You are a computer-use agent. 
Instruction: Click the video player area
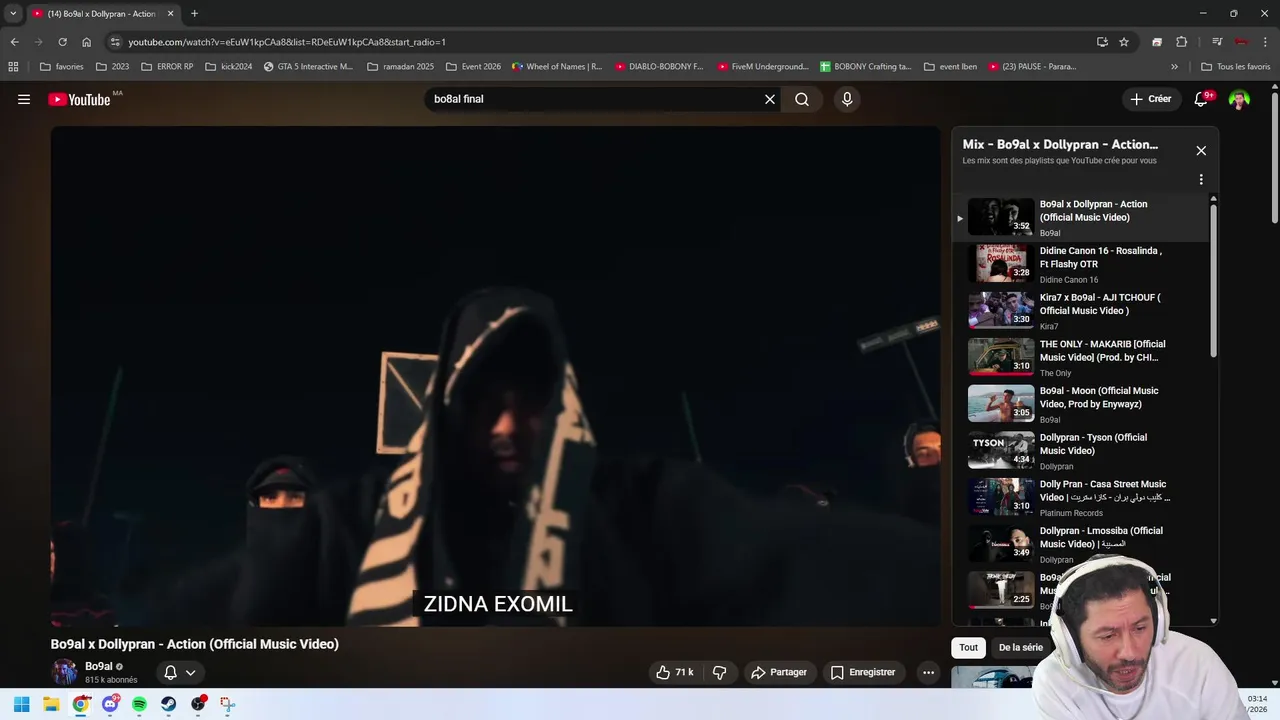pyautogui.click(x=496, y=376)
